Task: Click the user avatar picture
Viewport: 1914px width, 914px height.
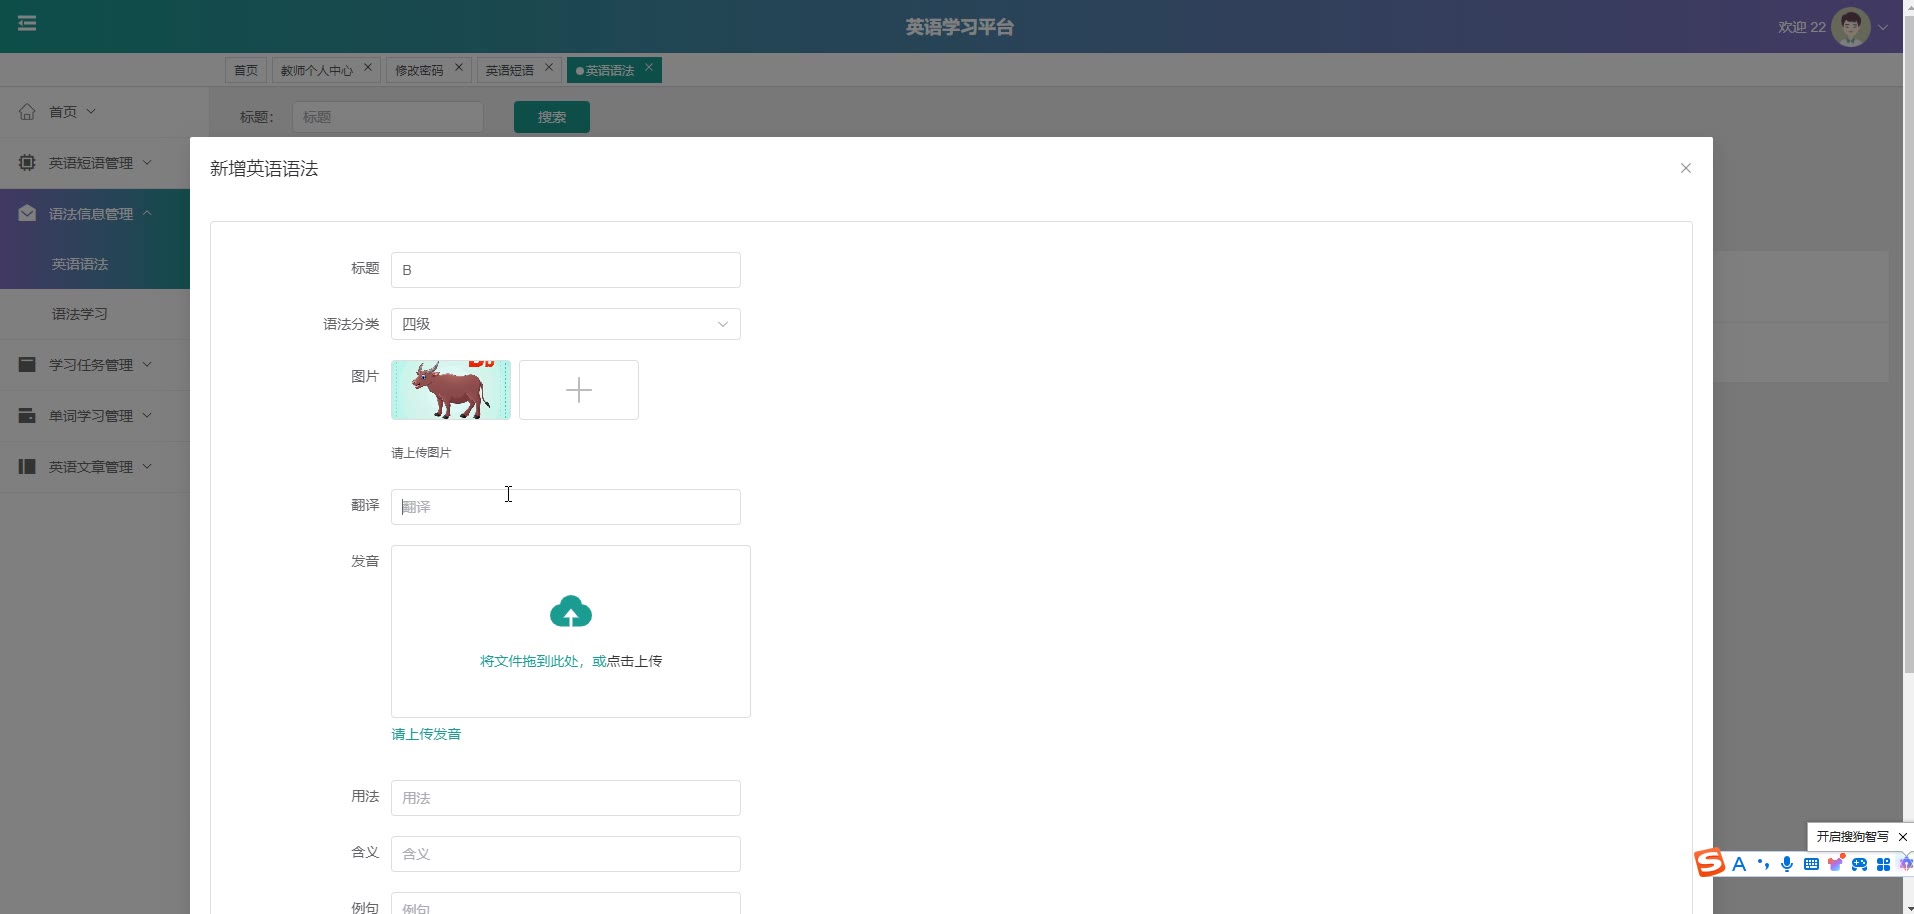Action: tap(1850, 27)
